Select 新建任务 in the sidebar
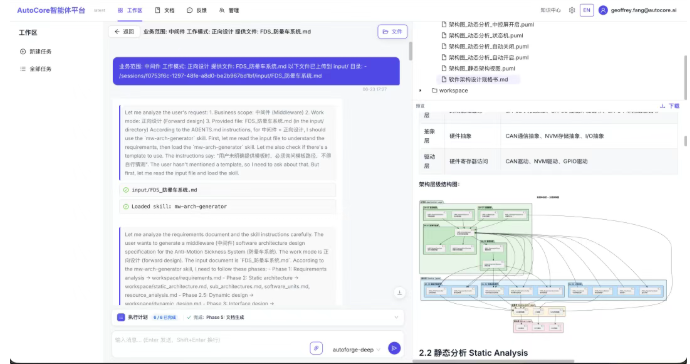The image size is (690, 364). click(x=36, y=51)
